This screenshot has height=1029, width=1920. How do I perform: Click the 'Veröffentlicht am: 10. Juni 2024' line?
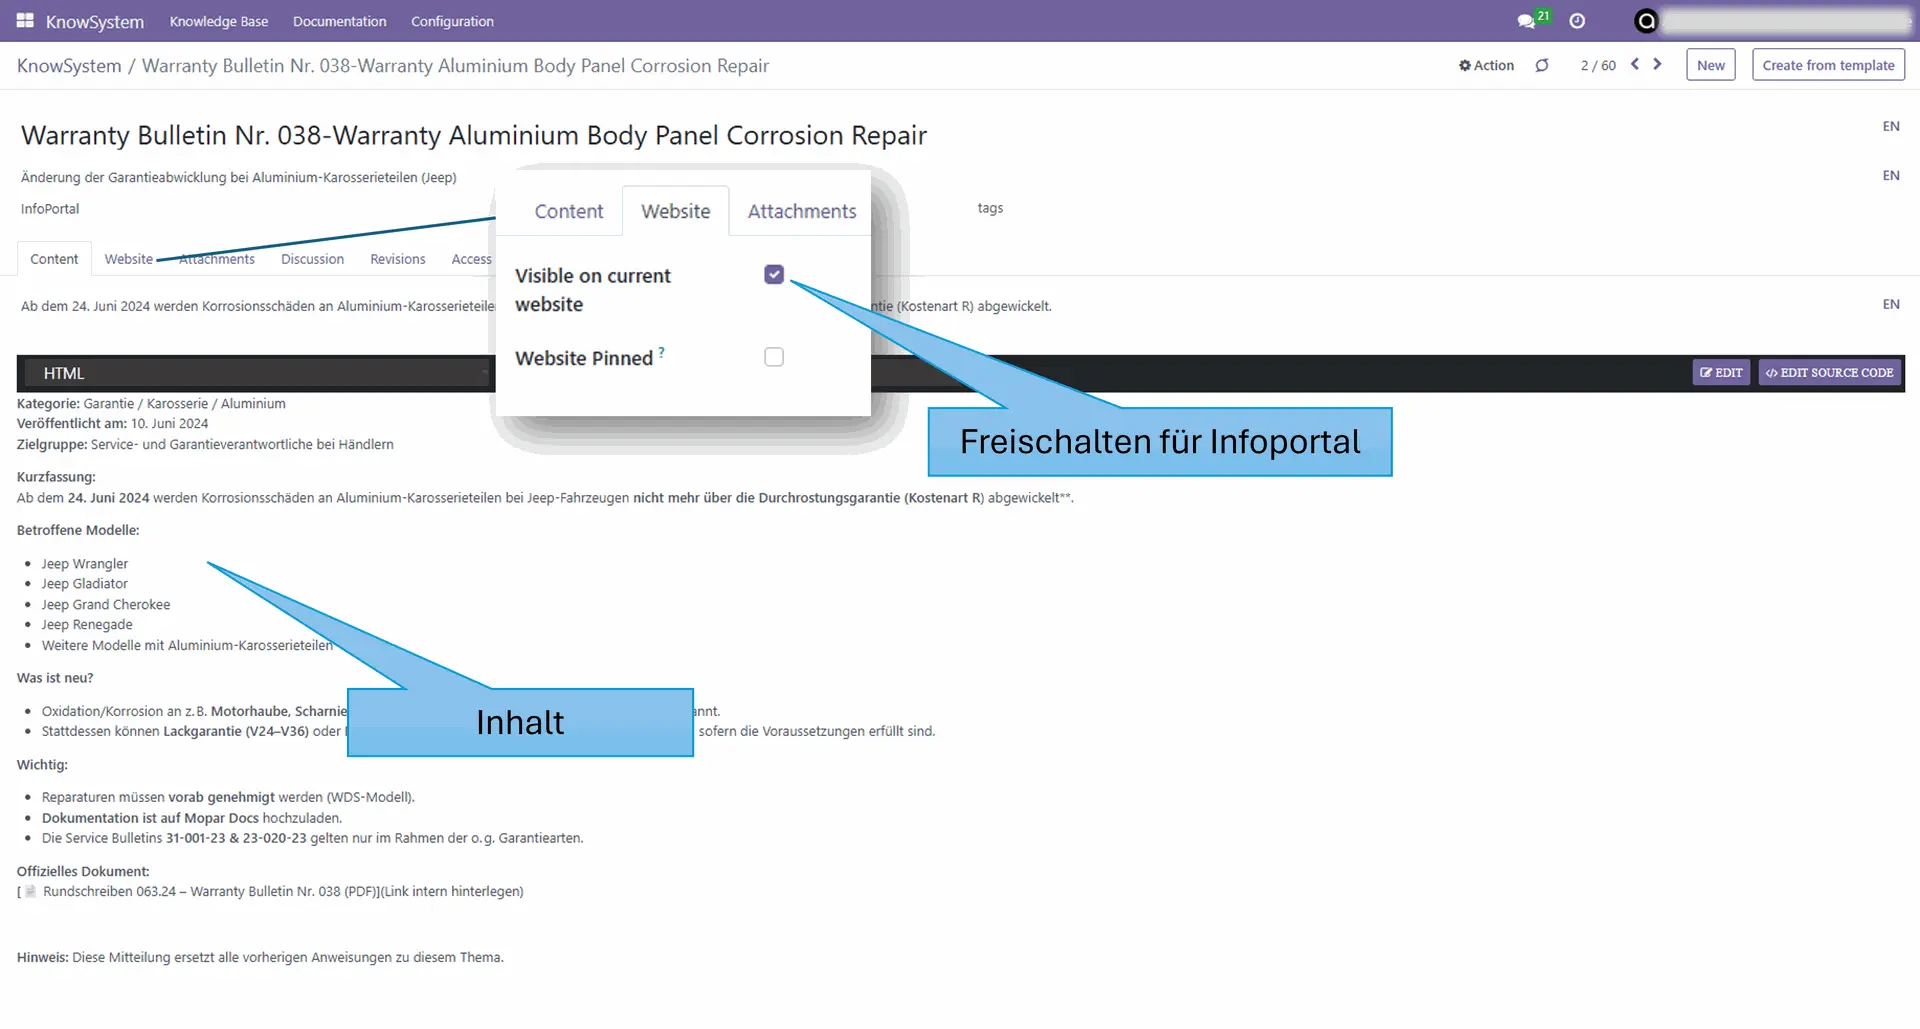(x=112, y=424)
